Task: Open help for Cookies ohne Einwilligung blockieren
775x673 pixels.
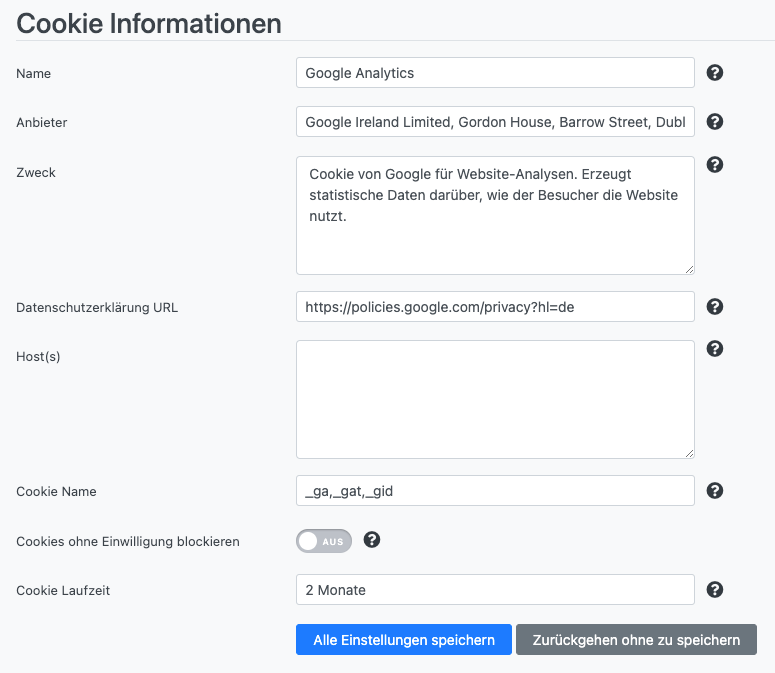Action: 372,540
